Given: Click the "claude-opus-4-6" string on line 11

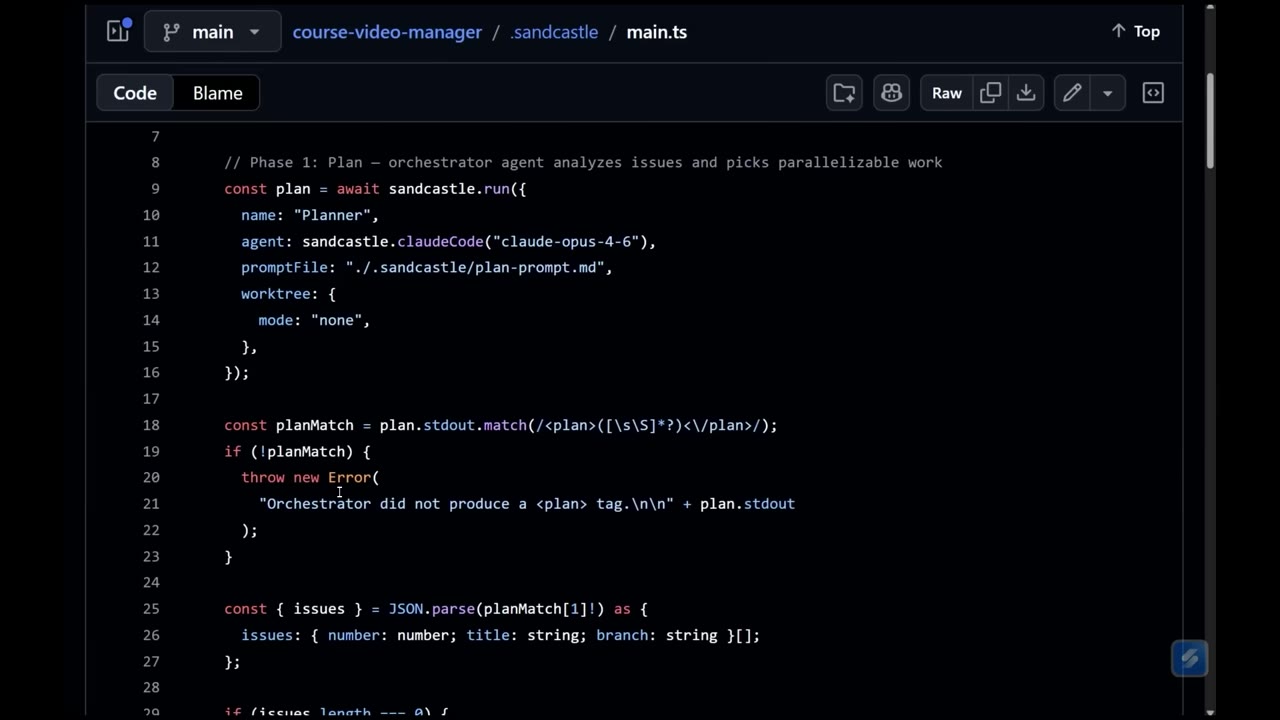Looking at the screenshot, I should tap(565, 241).
